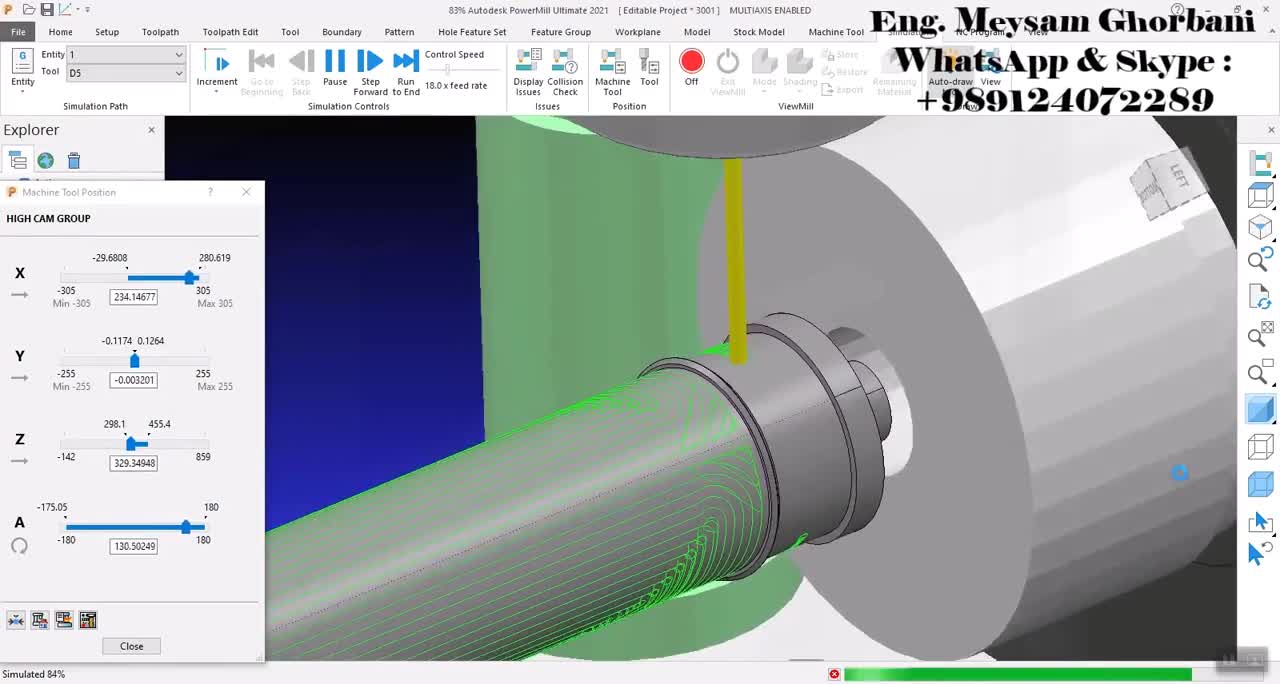Click the view ISO cube icon

point(1260,227)
